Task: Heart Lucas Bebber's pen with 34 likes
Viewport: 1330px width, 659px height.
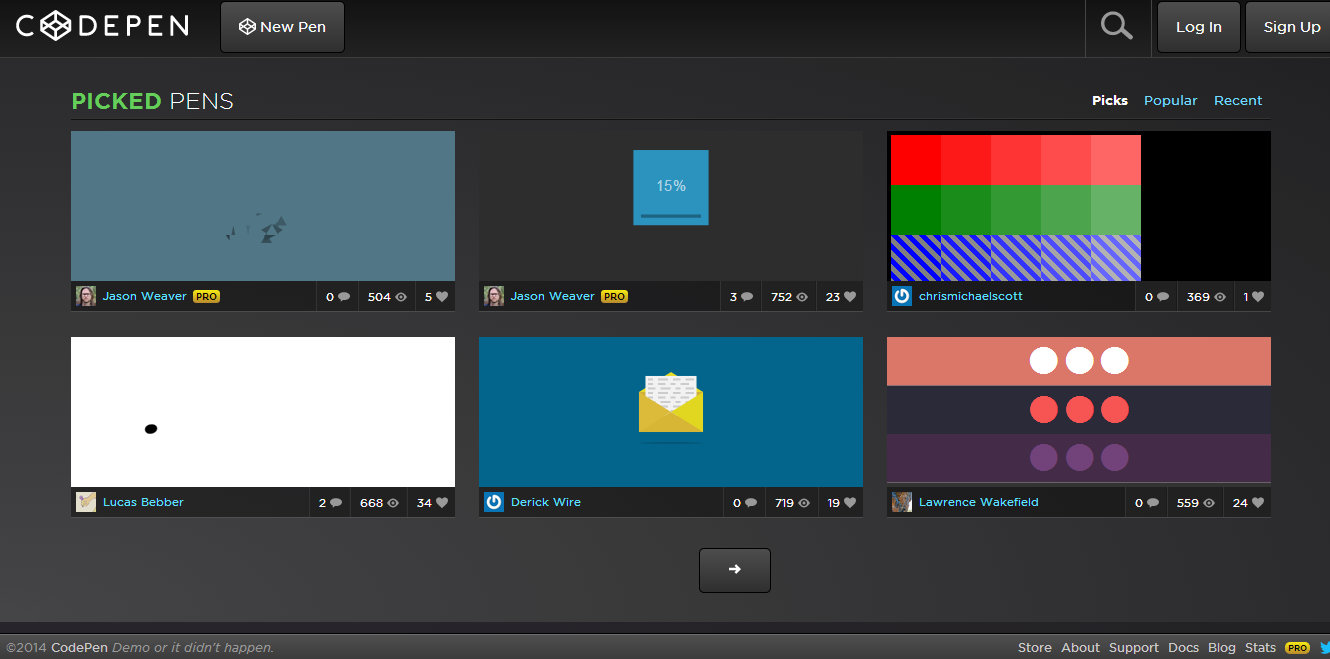Action: (x=432, y=503)
